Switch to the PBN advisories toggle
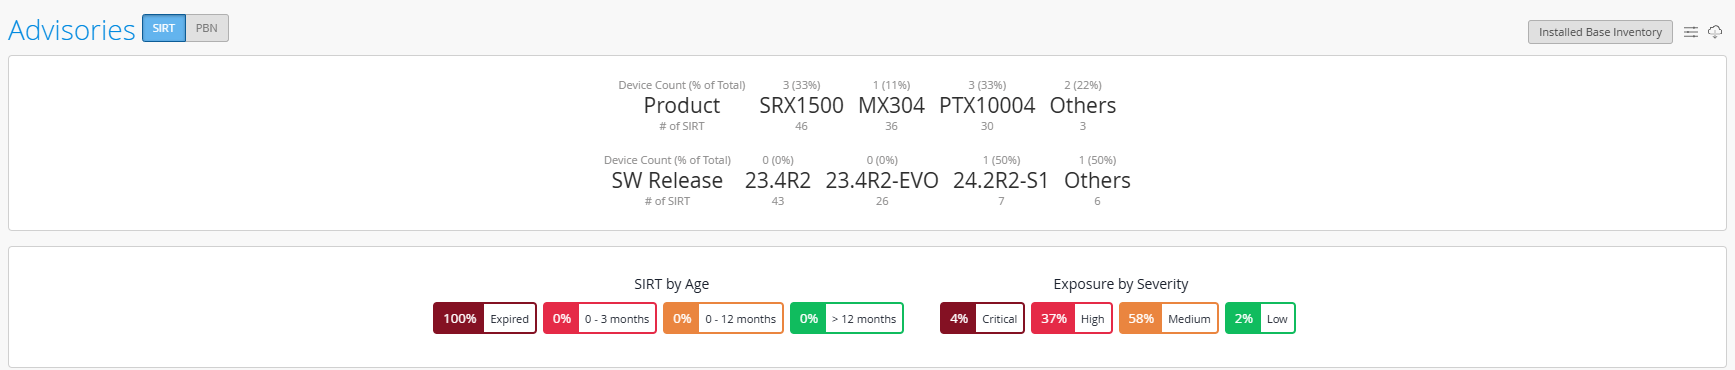The image size is (1735, 370). [207, 28]
